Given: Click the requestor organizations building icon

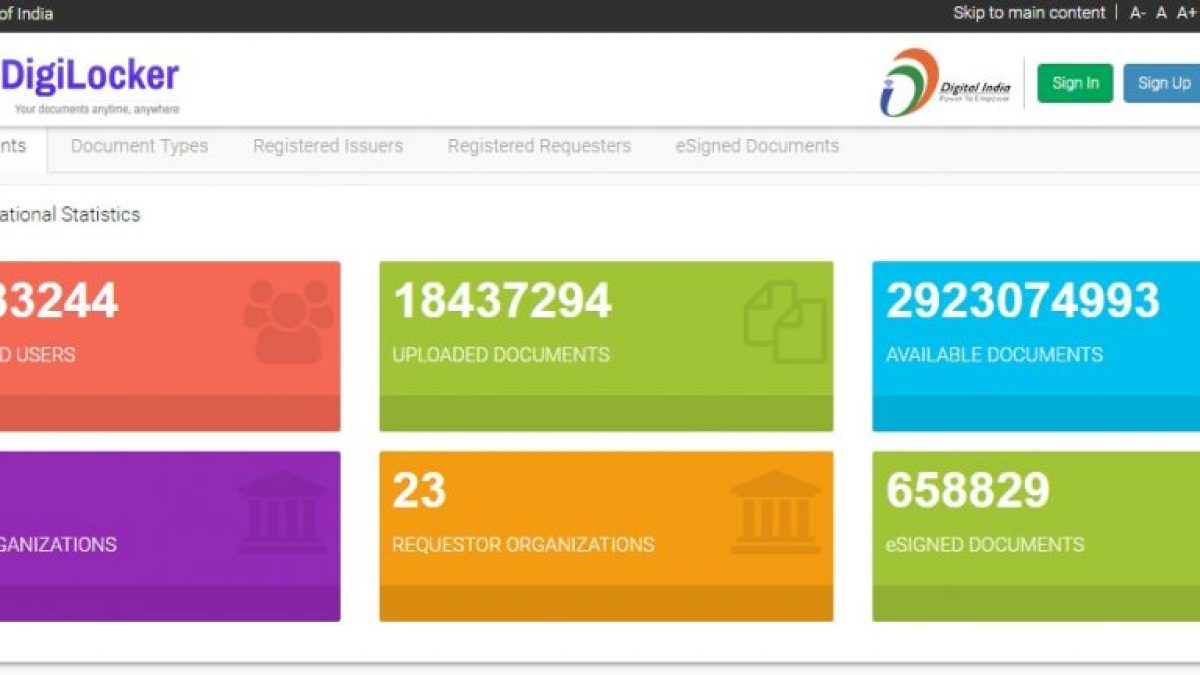Looking at the screenshot, I should point(776,512).
